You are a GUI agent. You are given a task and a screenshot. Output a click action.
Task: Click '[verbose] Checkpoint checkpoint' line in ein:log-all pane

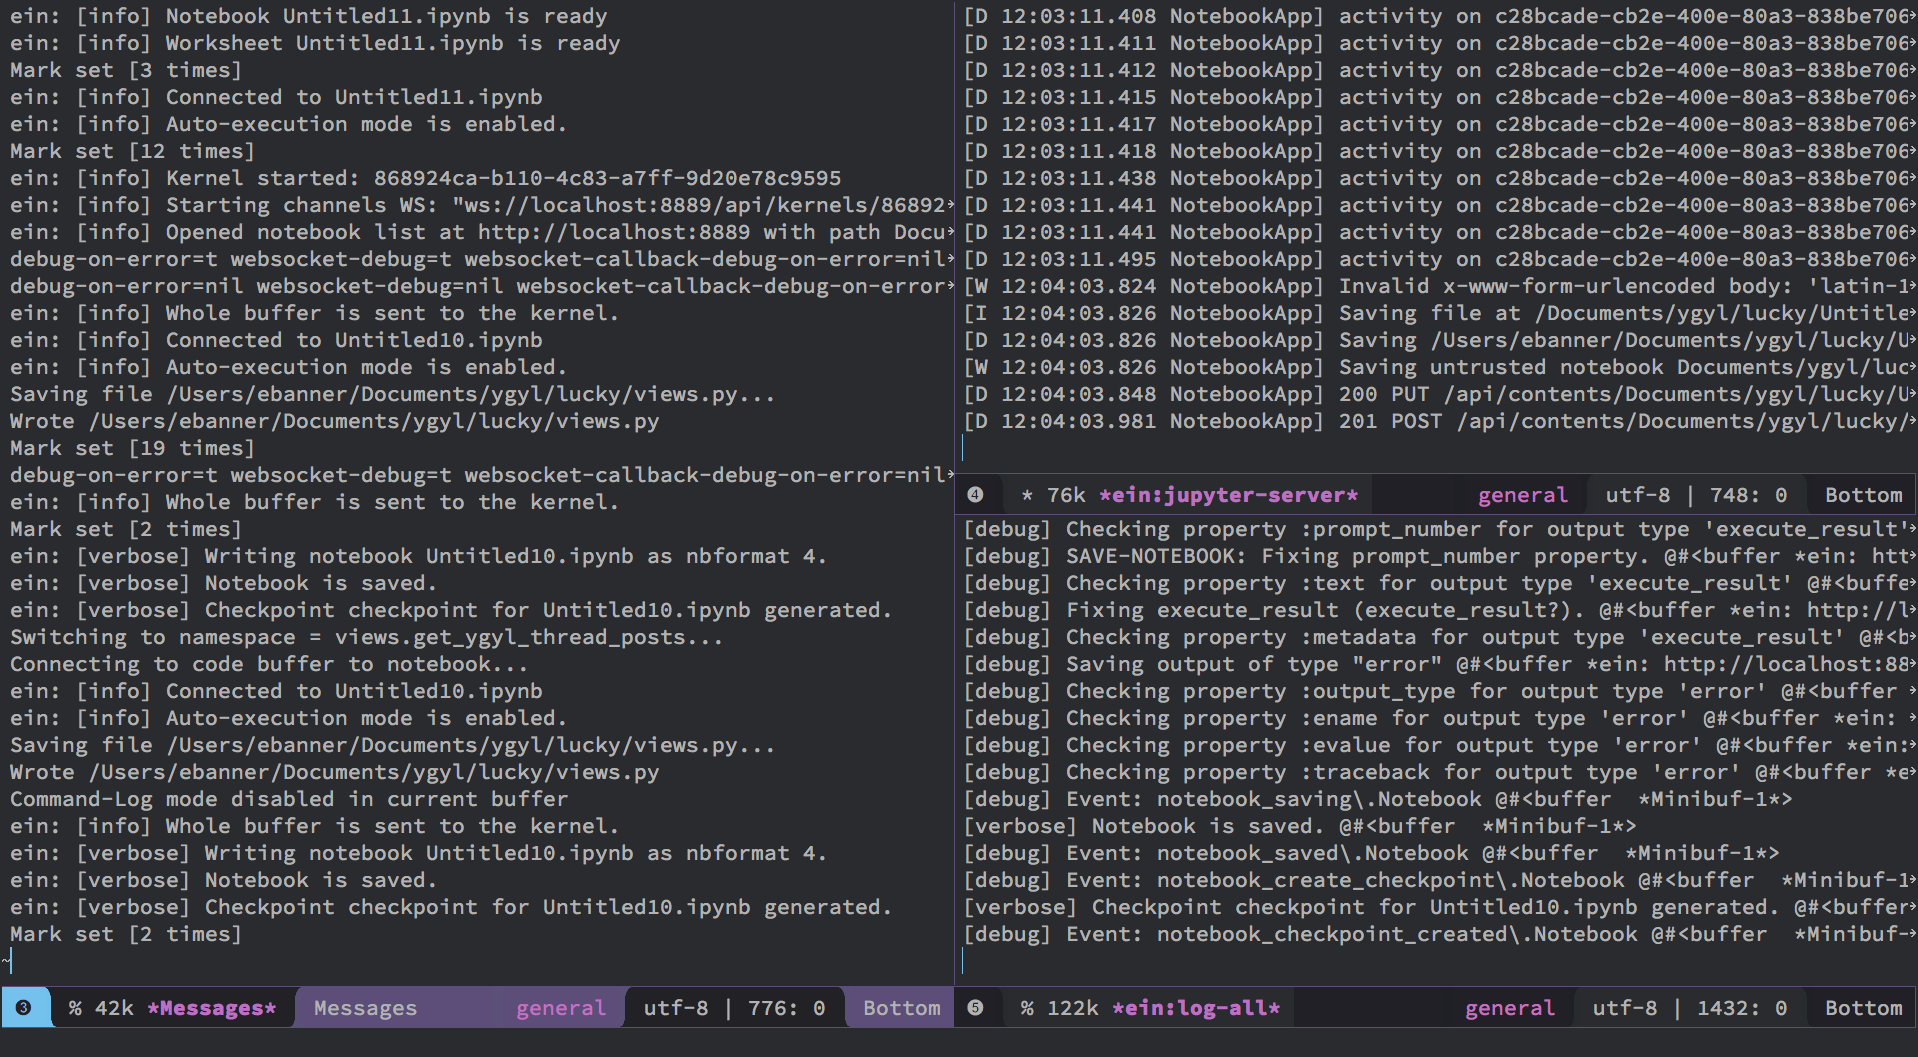coord(1440,907)
